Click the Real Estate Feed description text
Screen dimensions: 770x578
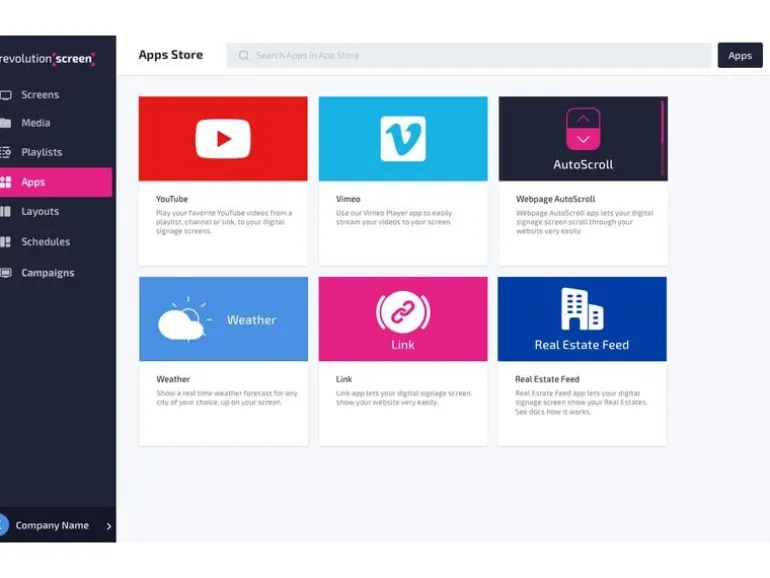pyautogui.click(x=581, y=402)
